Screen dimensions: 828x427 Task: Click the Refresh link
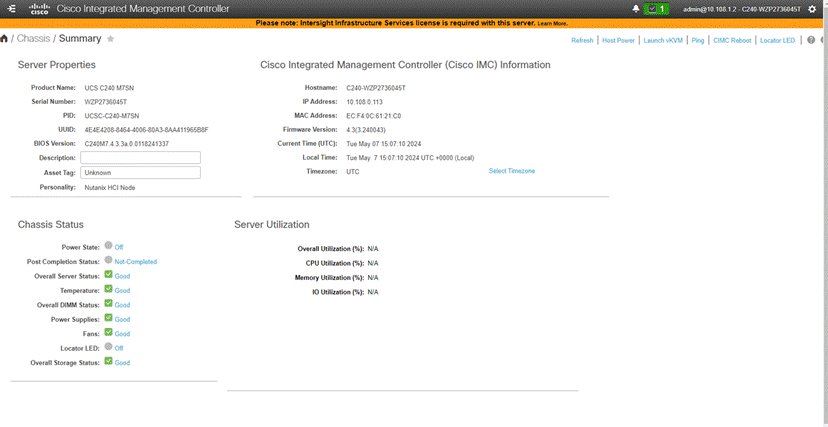point(582,41)
